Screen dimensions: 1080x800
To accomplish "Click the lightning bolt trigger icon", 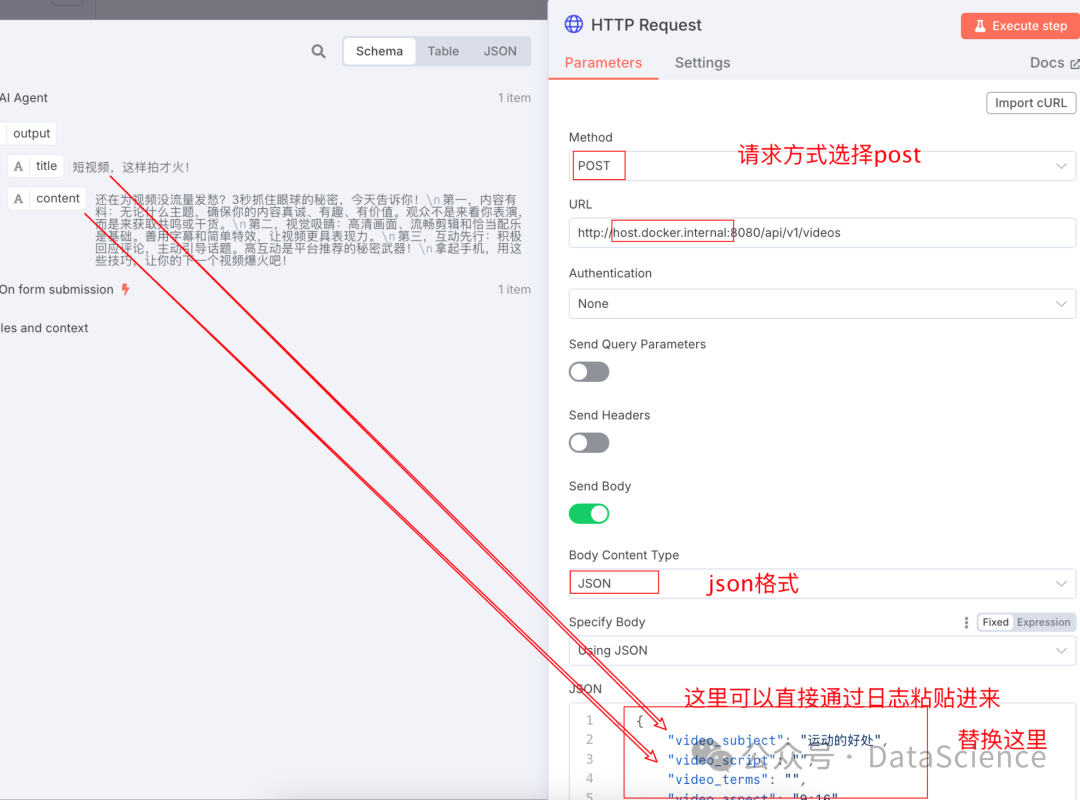I will click(x=125, y=289).
